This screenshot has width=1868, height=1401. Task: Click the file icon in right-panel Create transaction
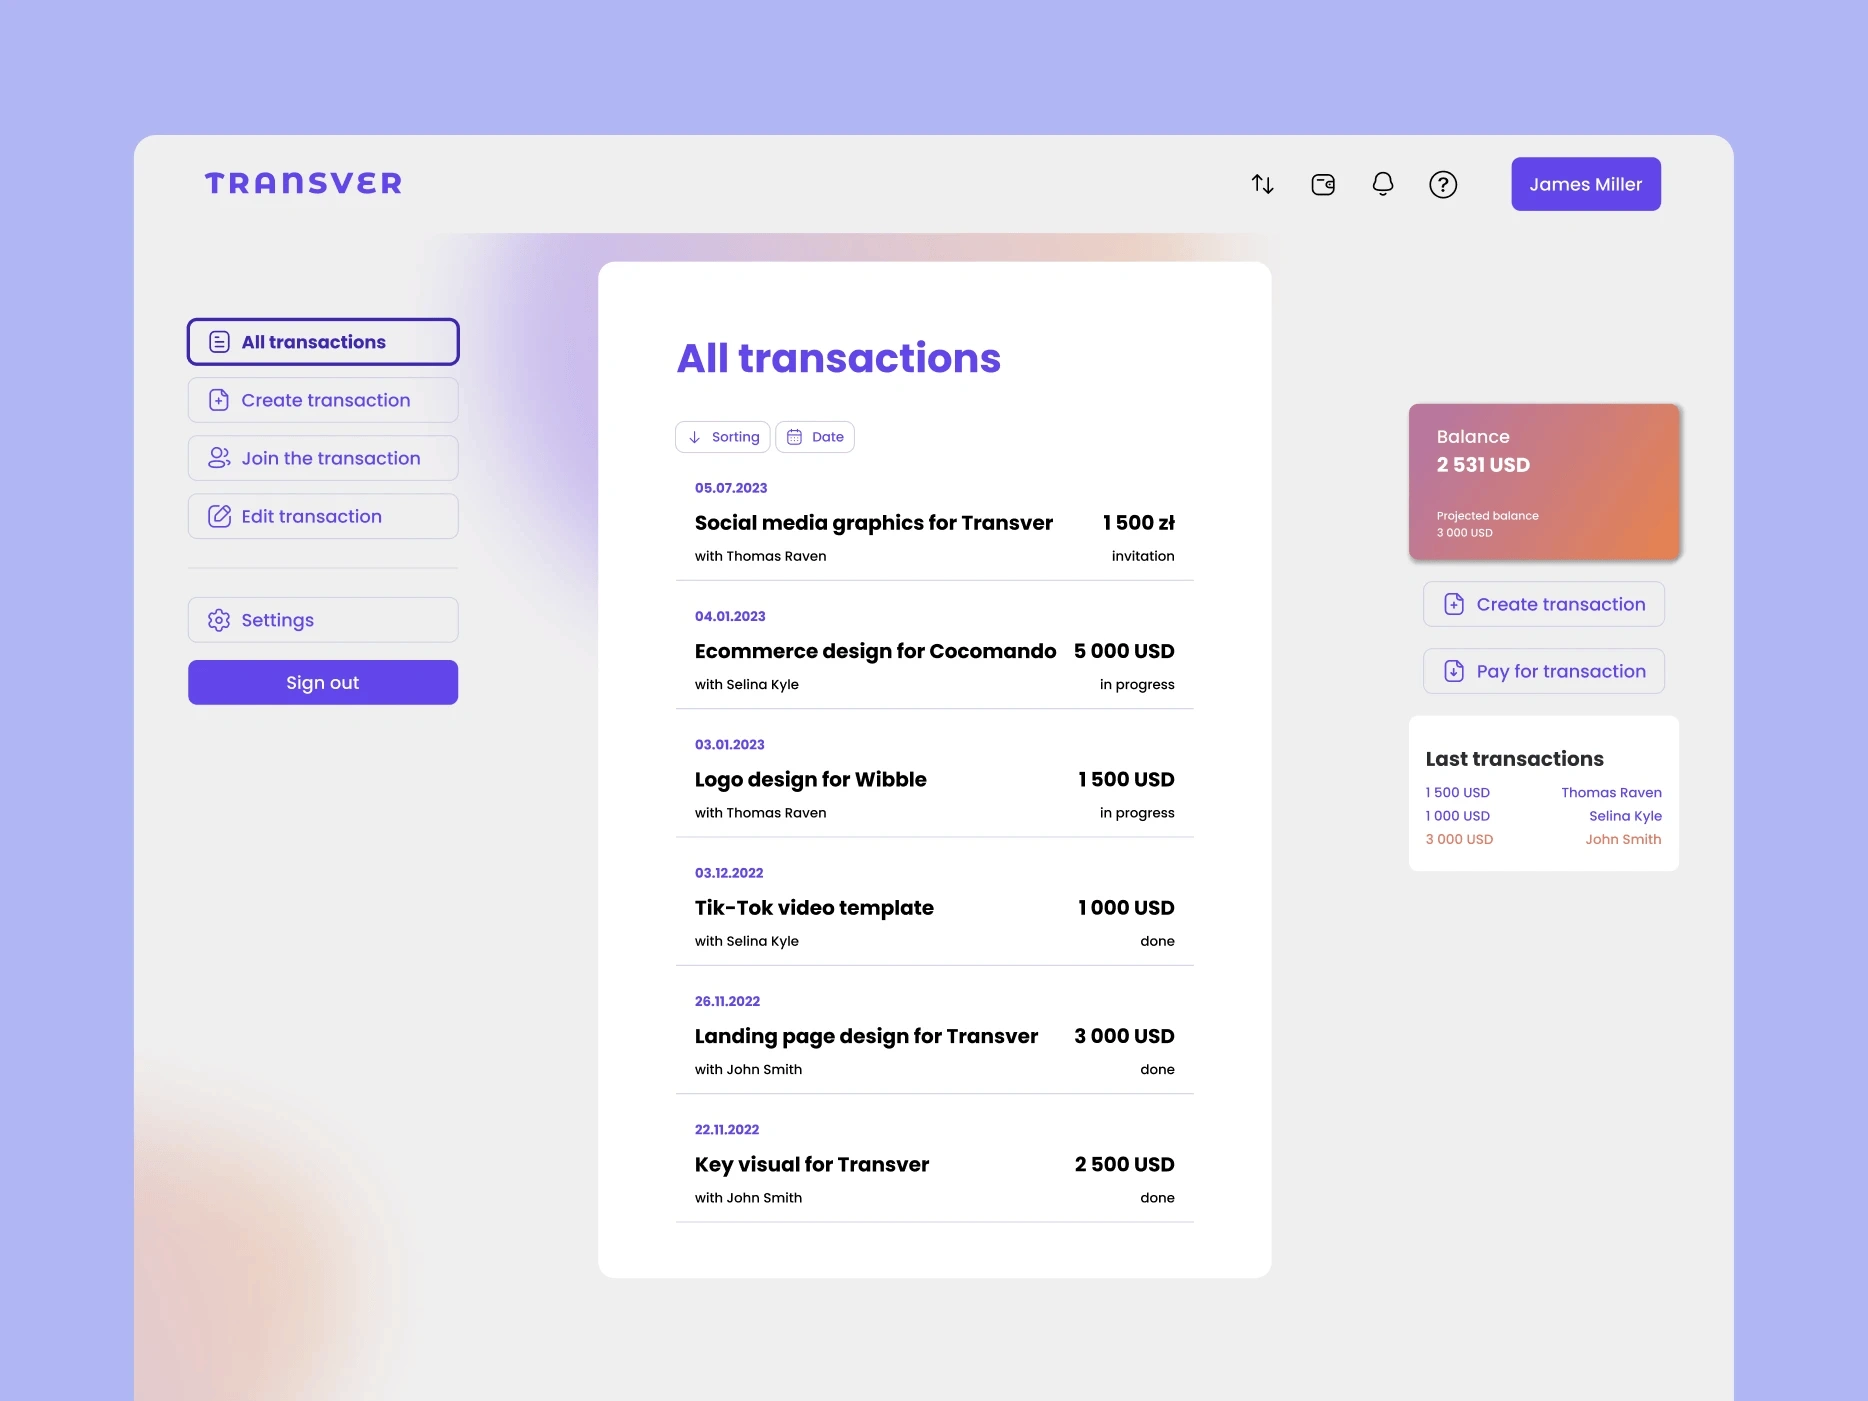pos(1454,604)
